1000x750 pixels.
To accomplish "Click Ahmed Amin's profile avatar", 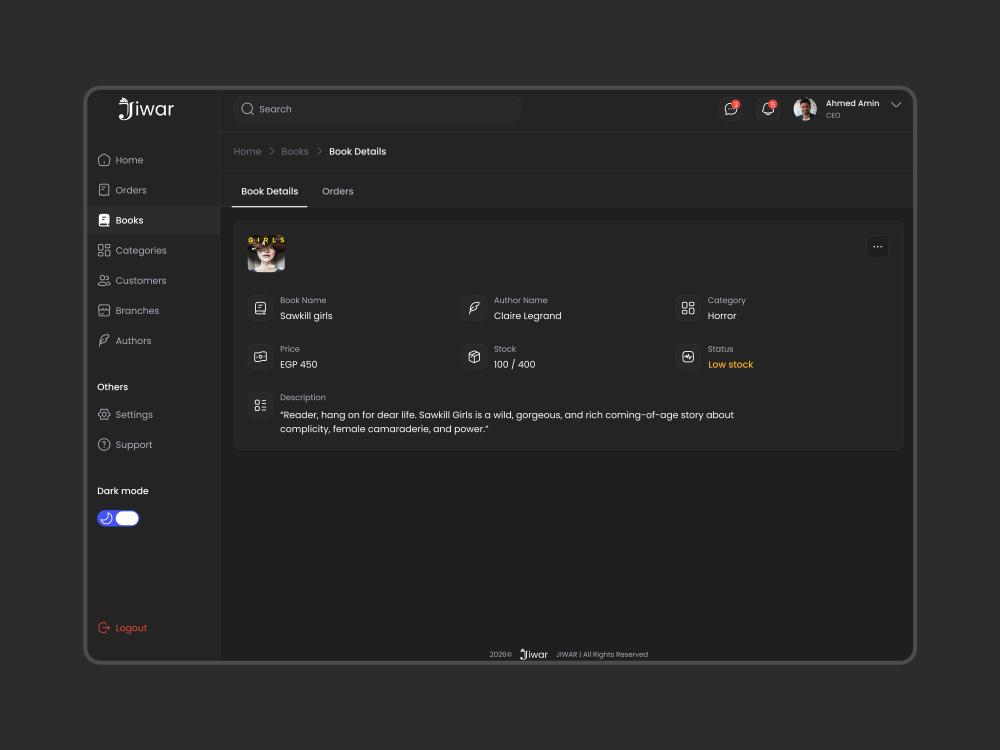I will click(805, 109).
